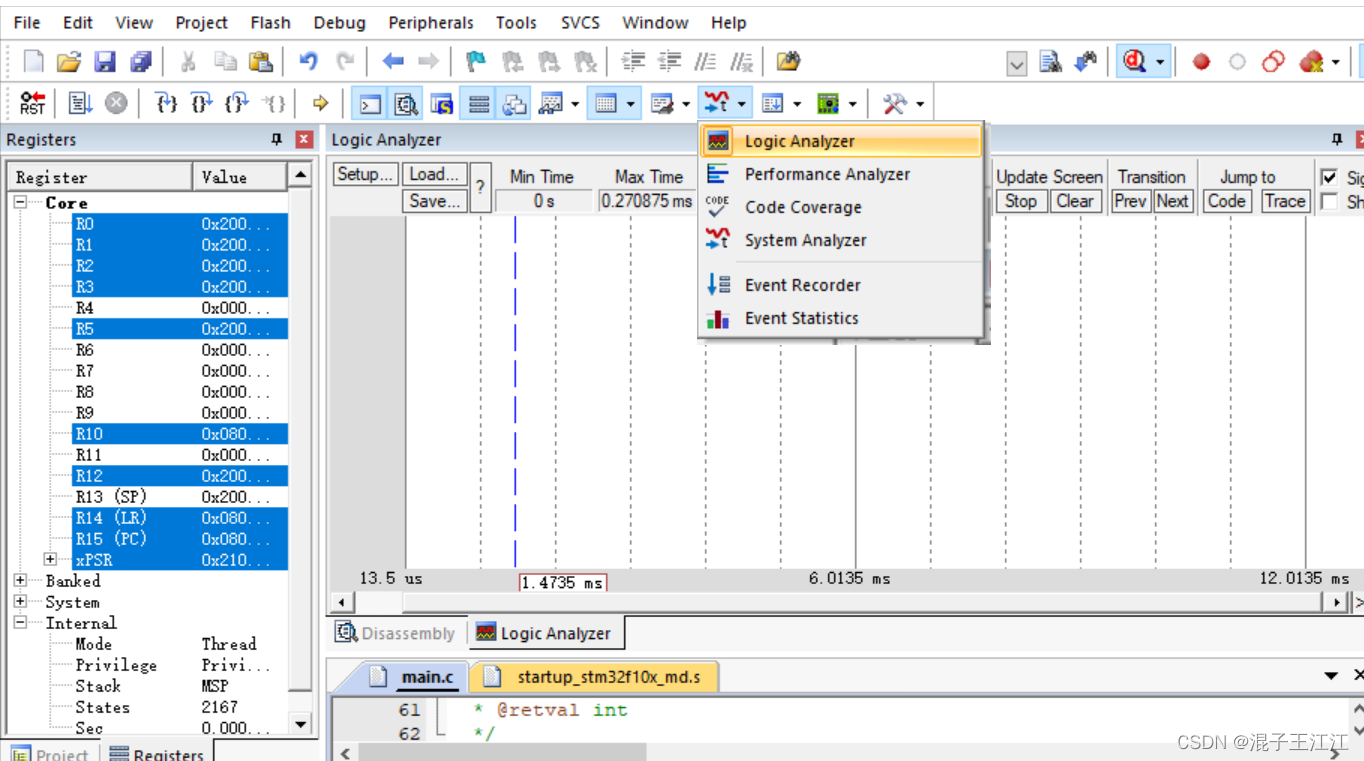Toggle the Command window icon
Image resolution: width=1364 pixels, height=761 pixels.
(370, 103)
